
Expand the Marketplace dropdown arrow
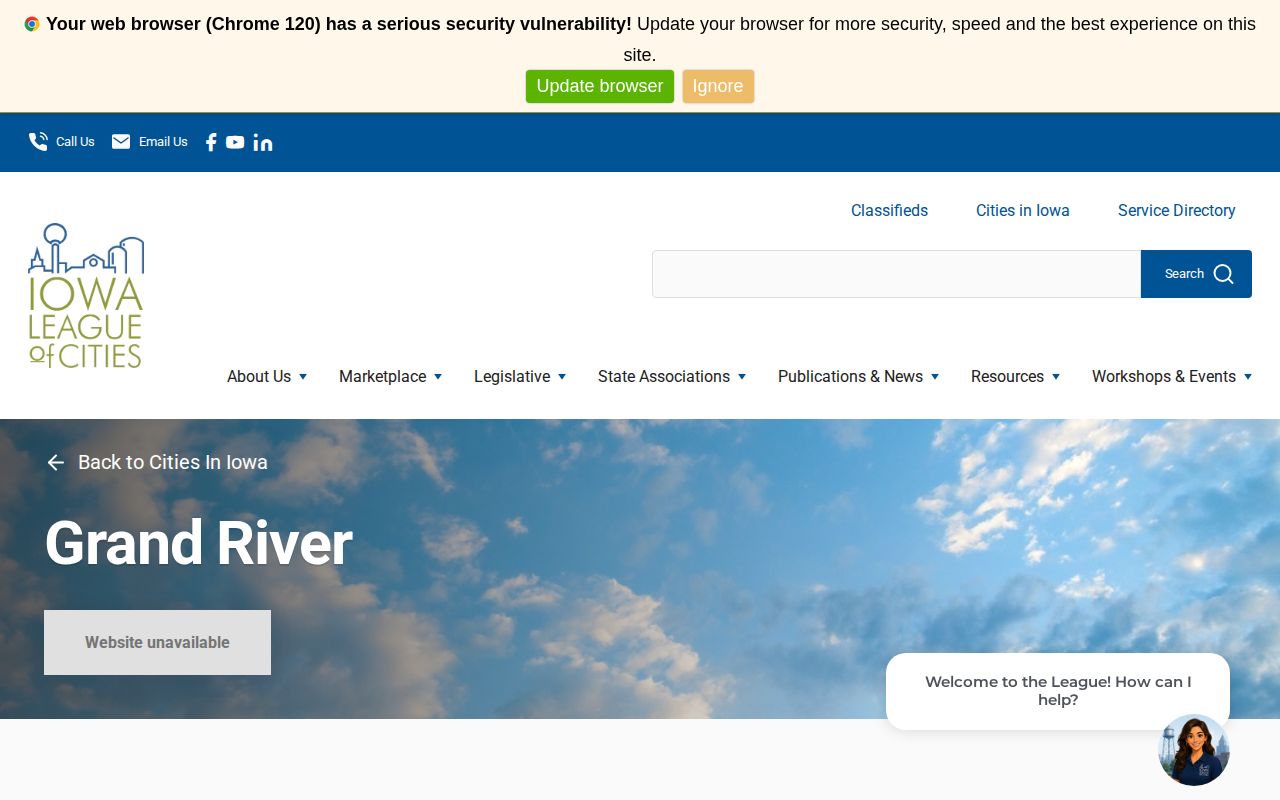[x=438, y=377]
